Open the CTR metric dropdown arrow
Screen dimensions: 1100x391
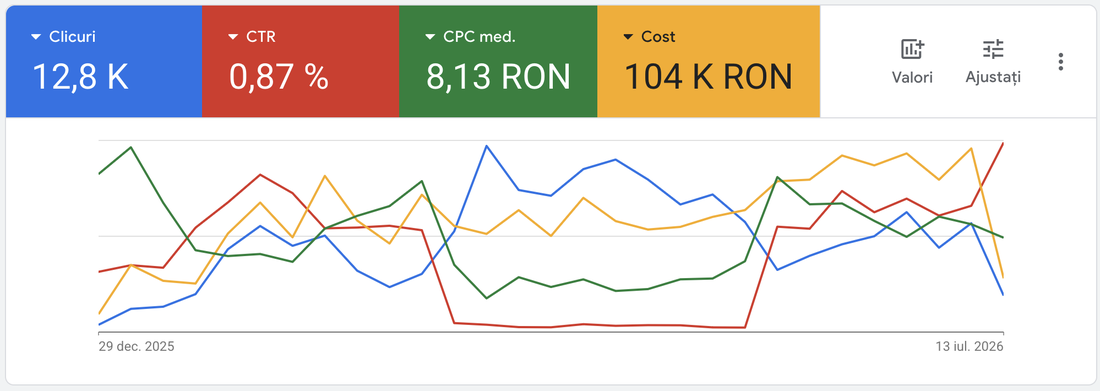234,37
